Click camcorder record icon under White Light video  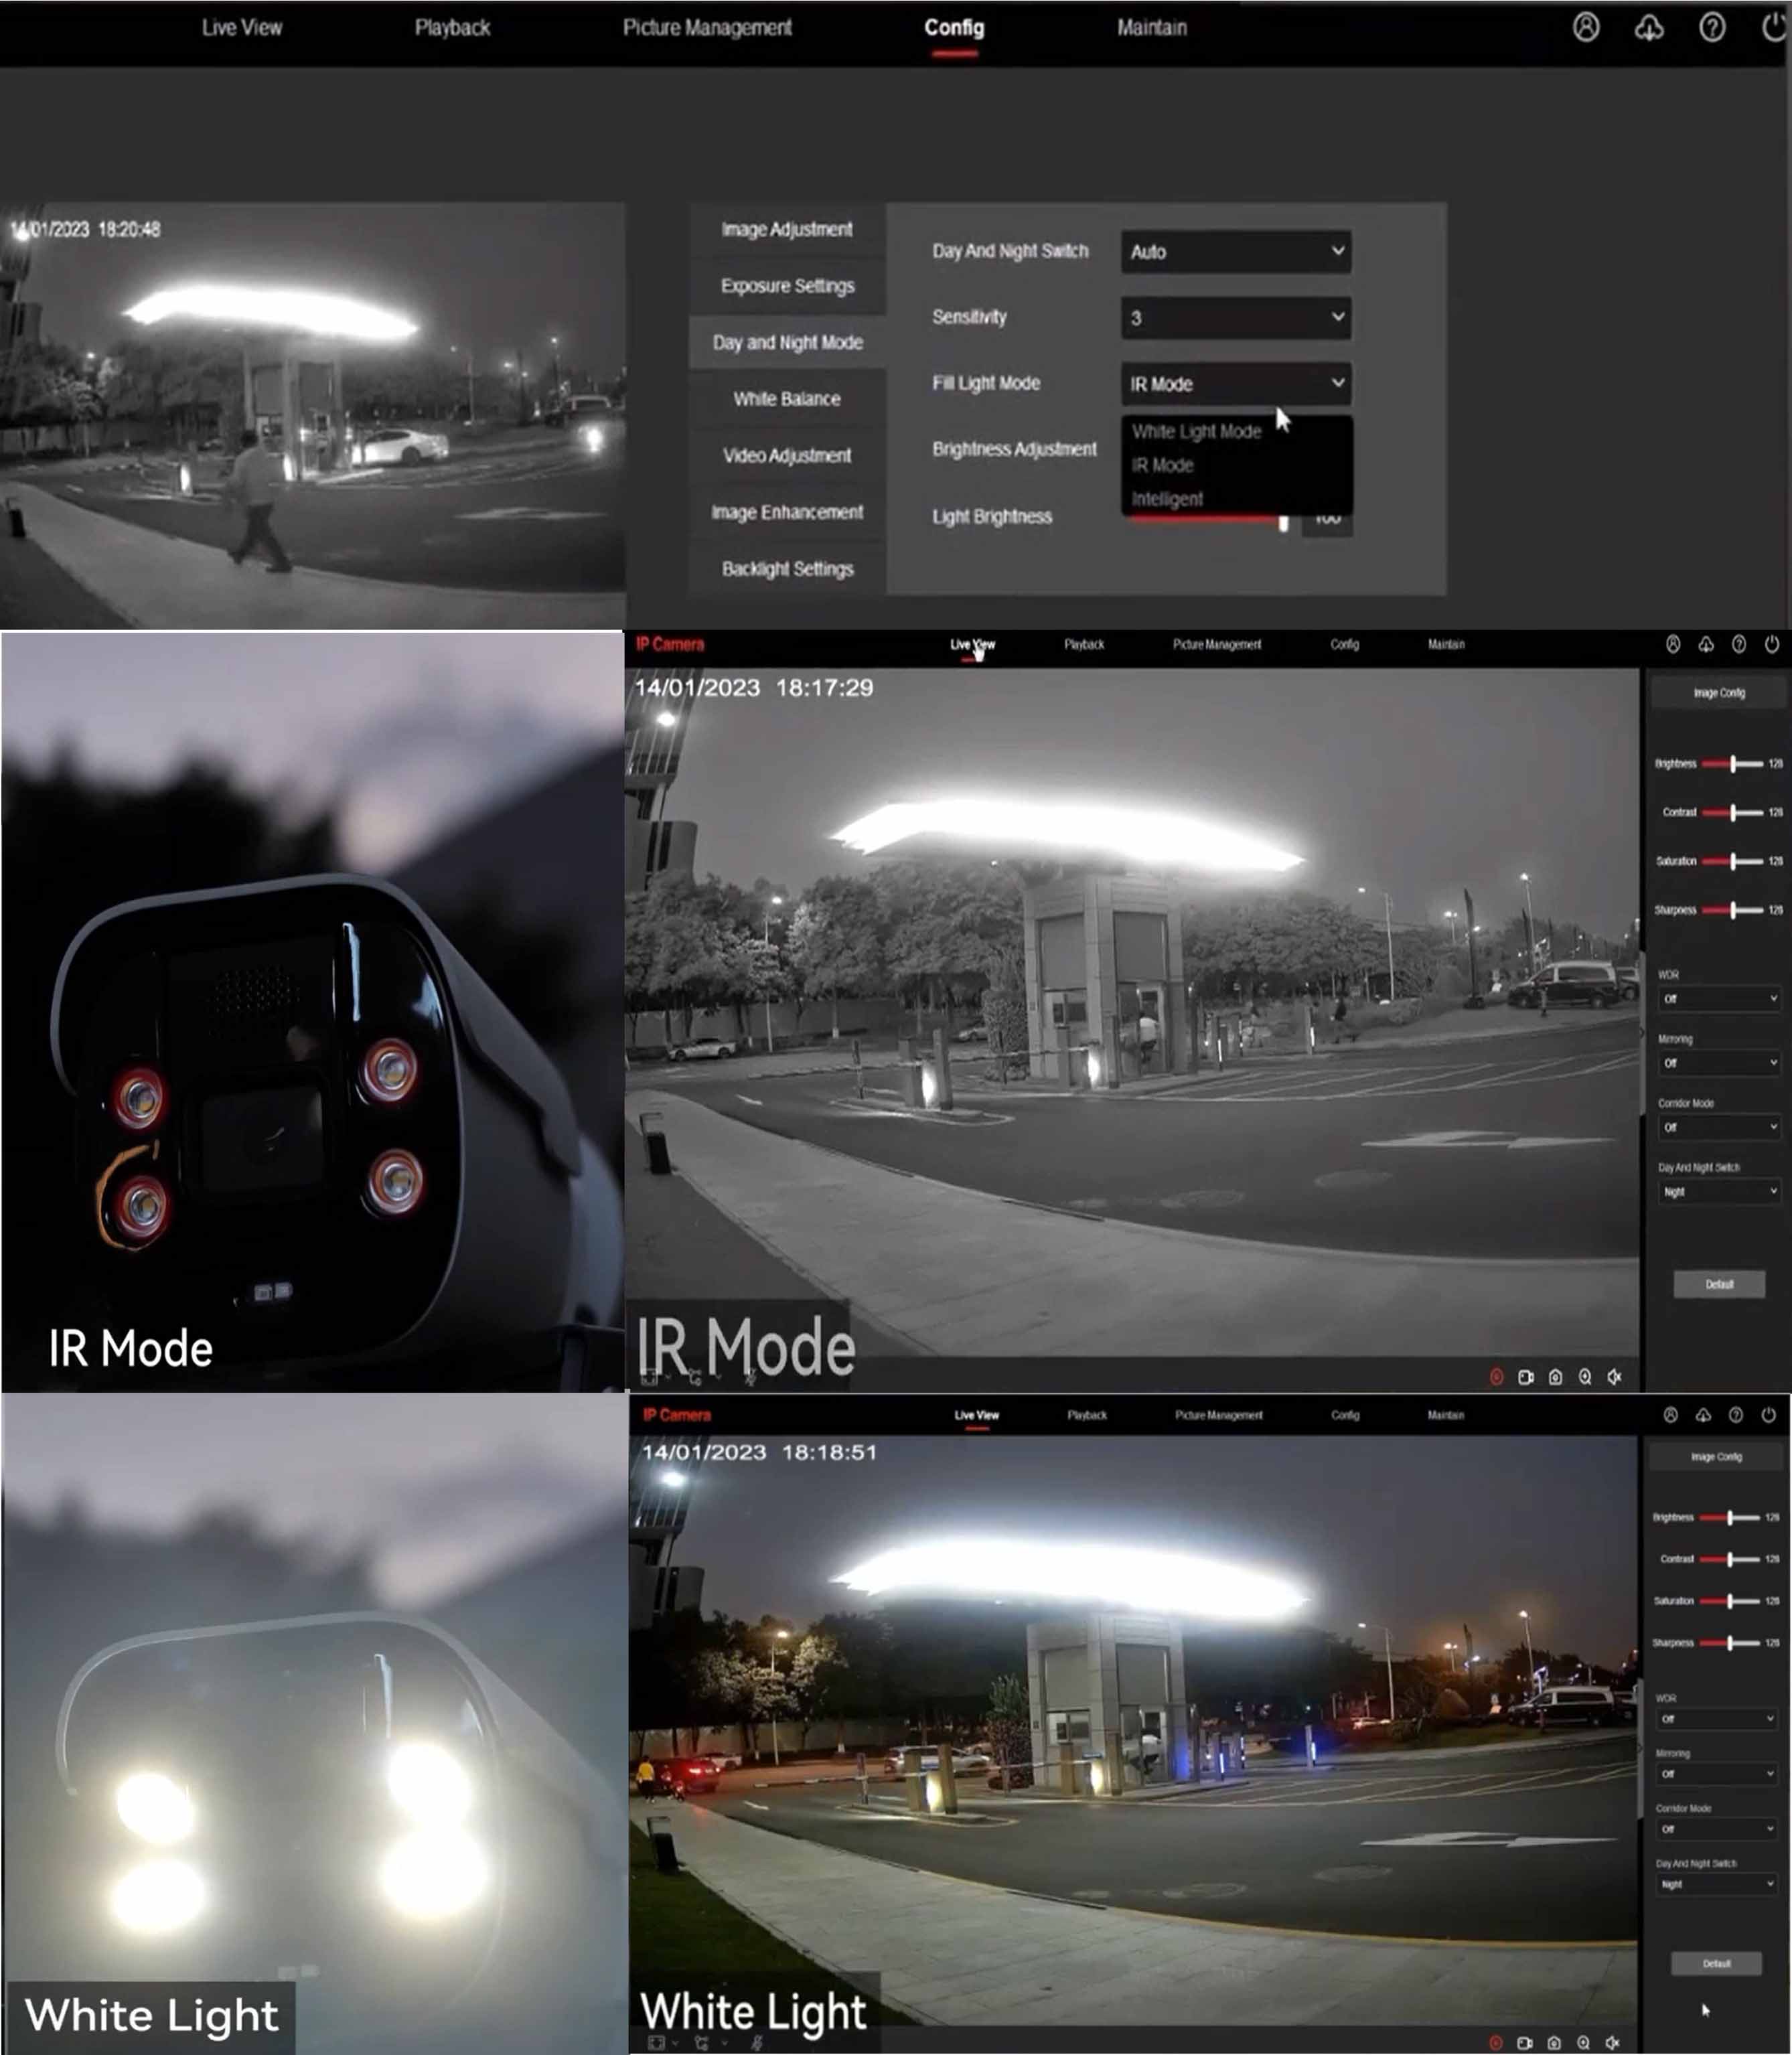(x=1525, y=2043)
